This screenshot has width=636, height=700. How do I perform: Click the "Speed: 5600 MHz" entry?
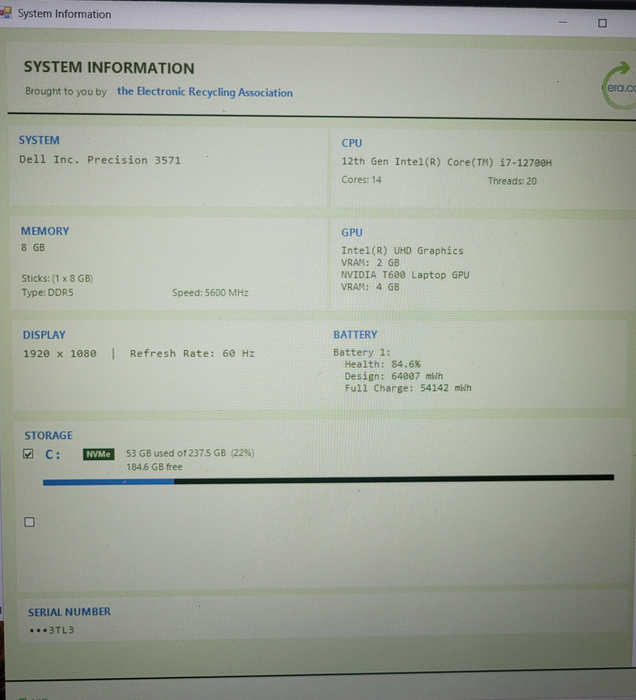[210, 293]
